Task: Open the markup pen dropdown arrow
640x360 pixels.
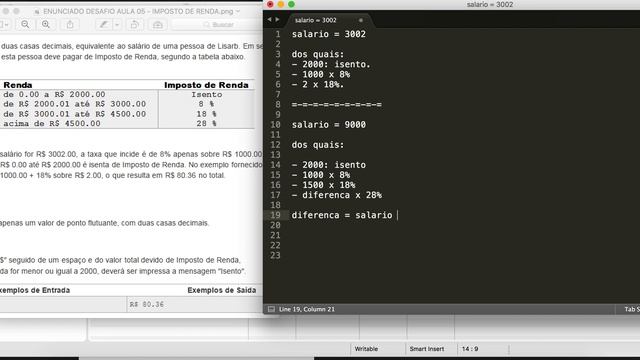Action: click(117, 24)
